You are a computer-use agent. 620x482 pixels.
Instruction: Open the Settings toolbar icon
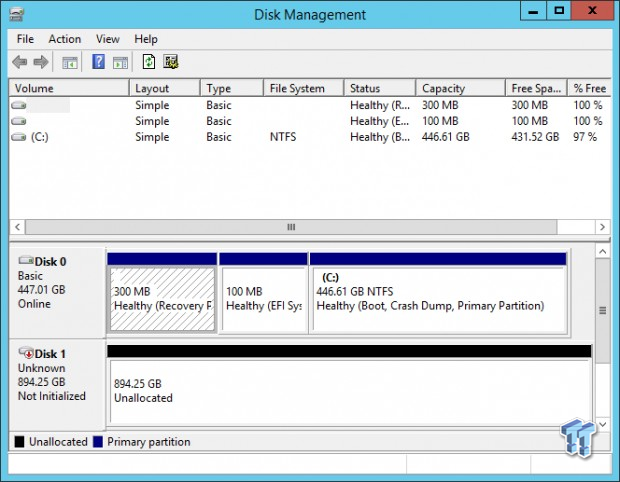171,62
